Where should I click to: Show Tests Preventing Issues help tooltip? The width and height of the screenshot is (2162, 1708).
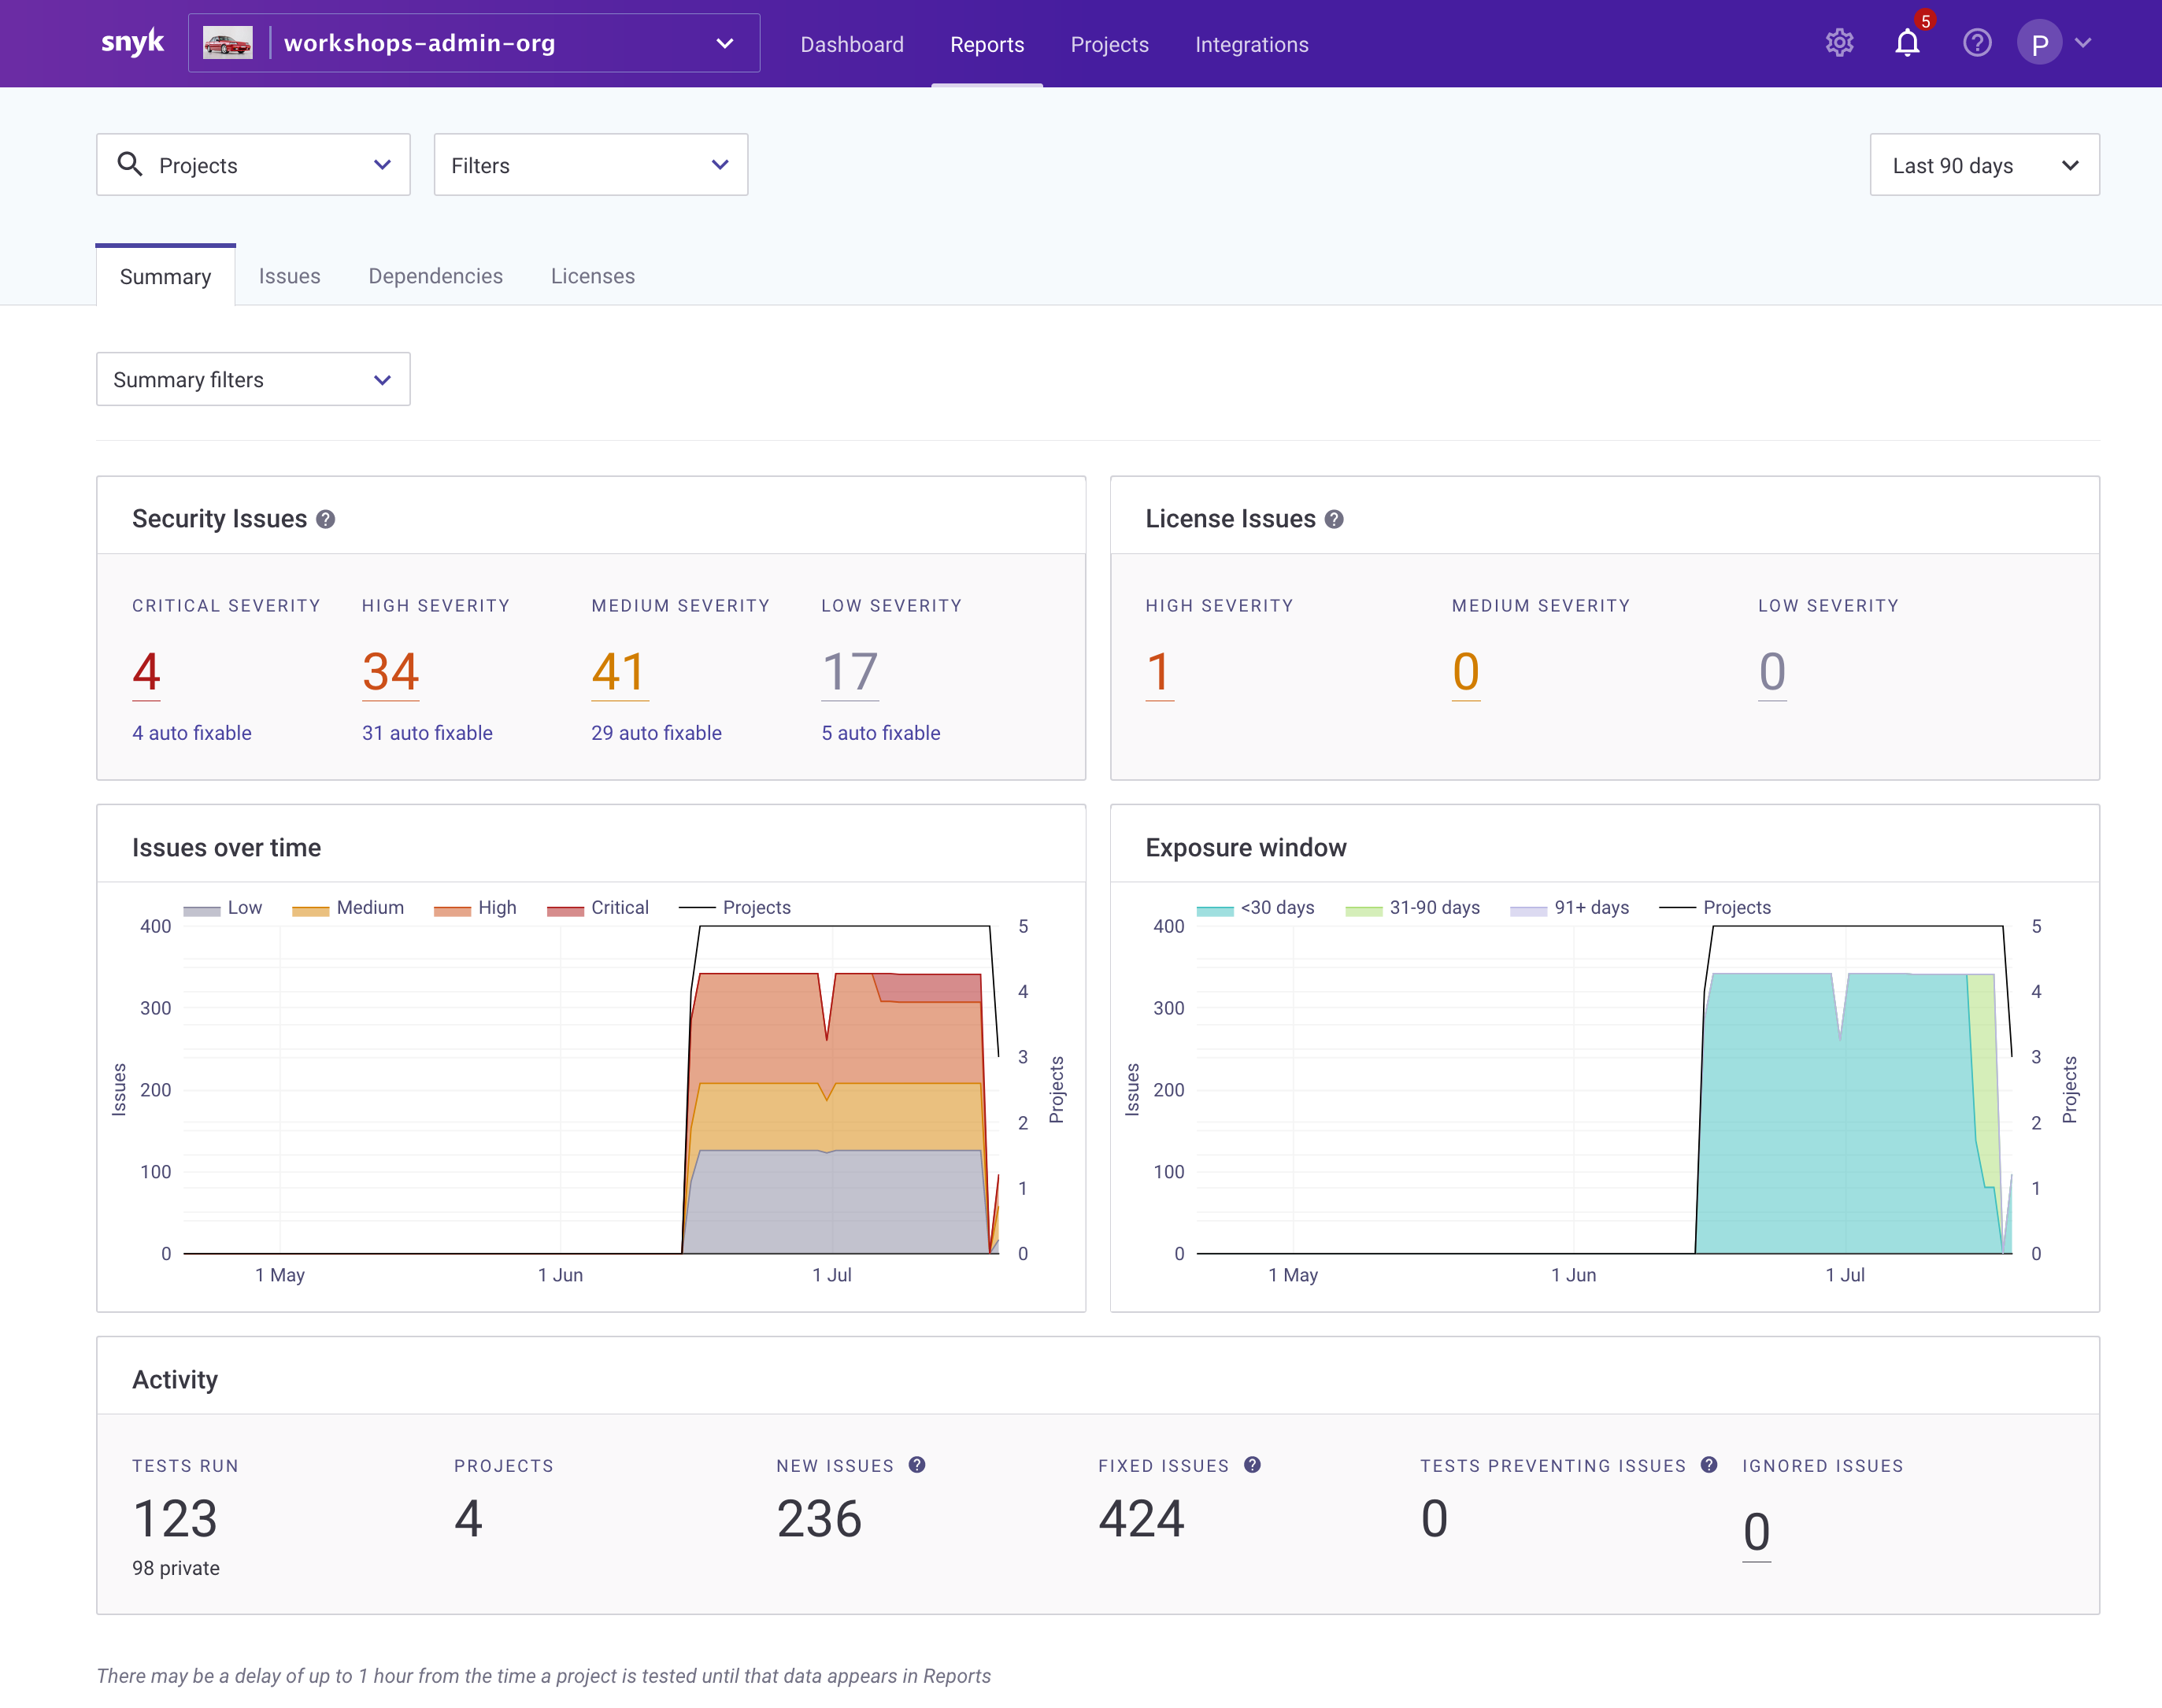[x=1709, y=1465]
